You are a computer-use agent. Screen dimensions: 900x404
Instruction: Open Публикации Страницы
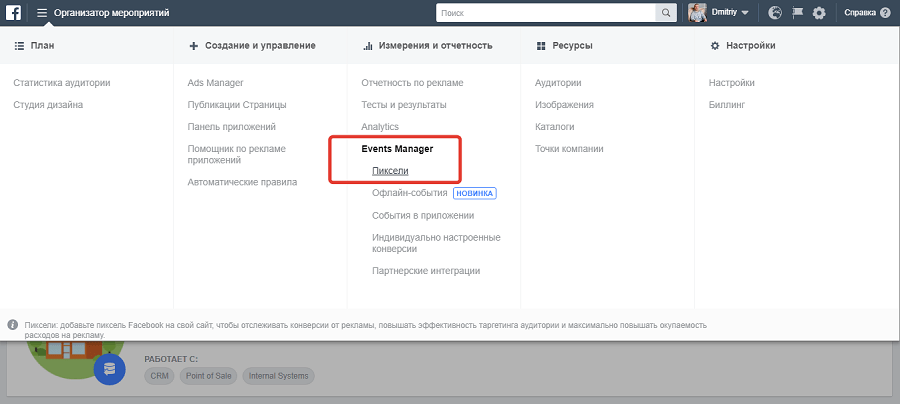coord(237,104)
